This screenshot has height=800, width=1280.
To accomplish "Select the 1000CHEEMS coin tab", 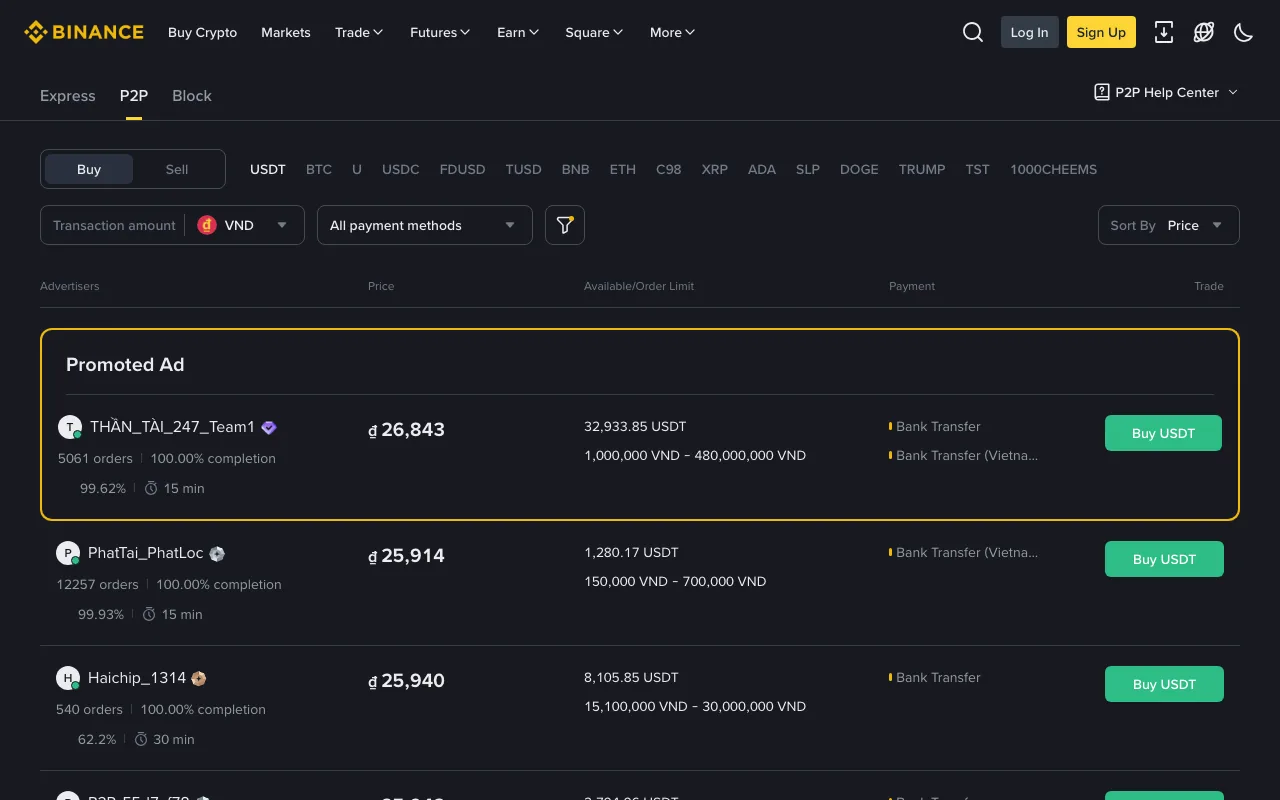I will click(x=1054, y=169).
